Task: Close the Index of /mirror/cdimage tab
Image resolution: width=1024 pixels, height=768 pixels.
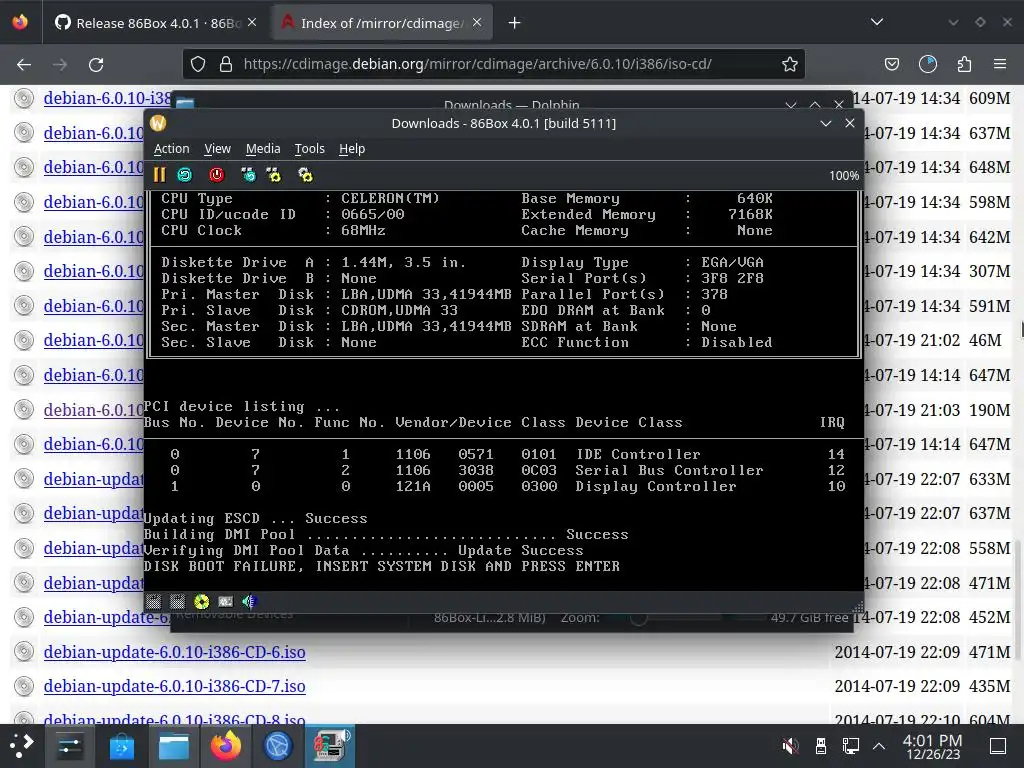Action: pyautogui.click(x=477, y=23)
